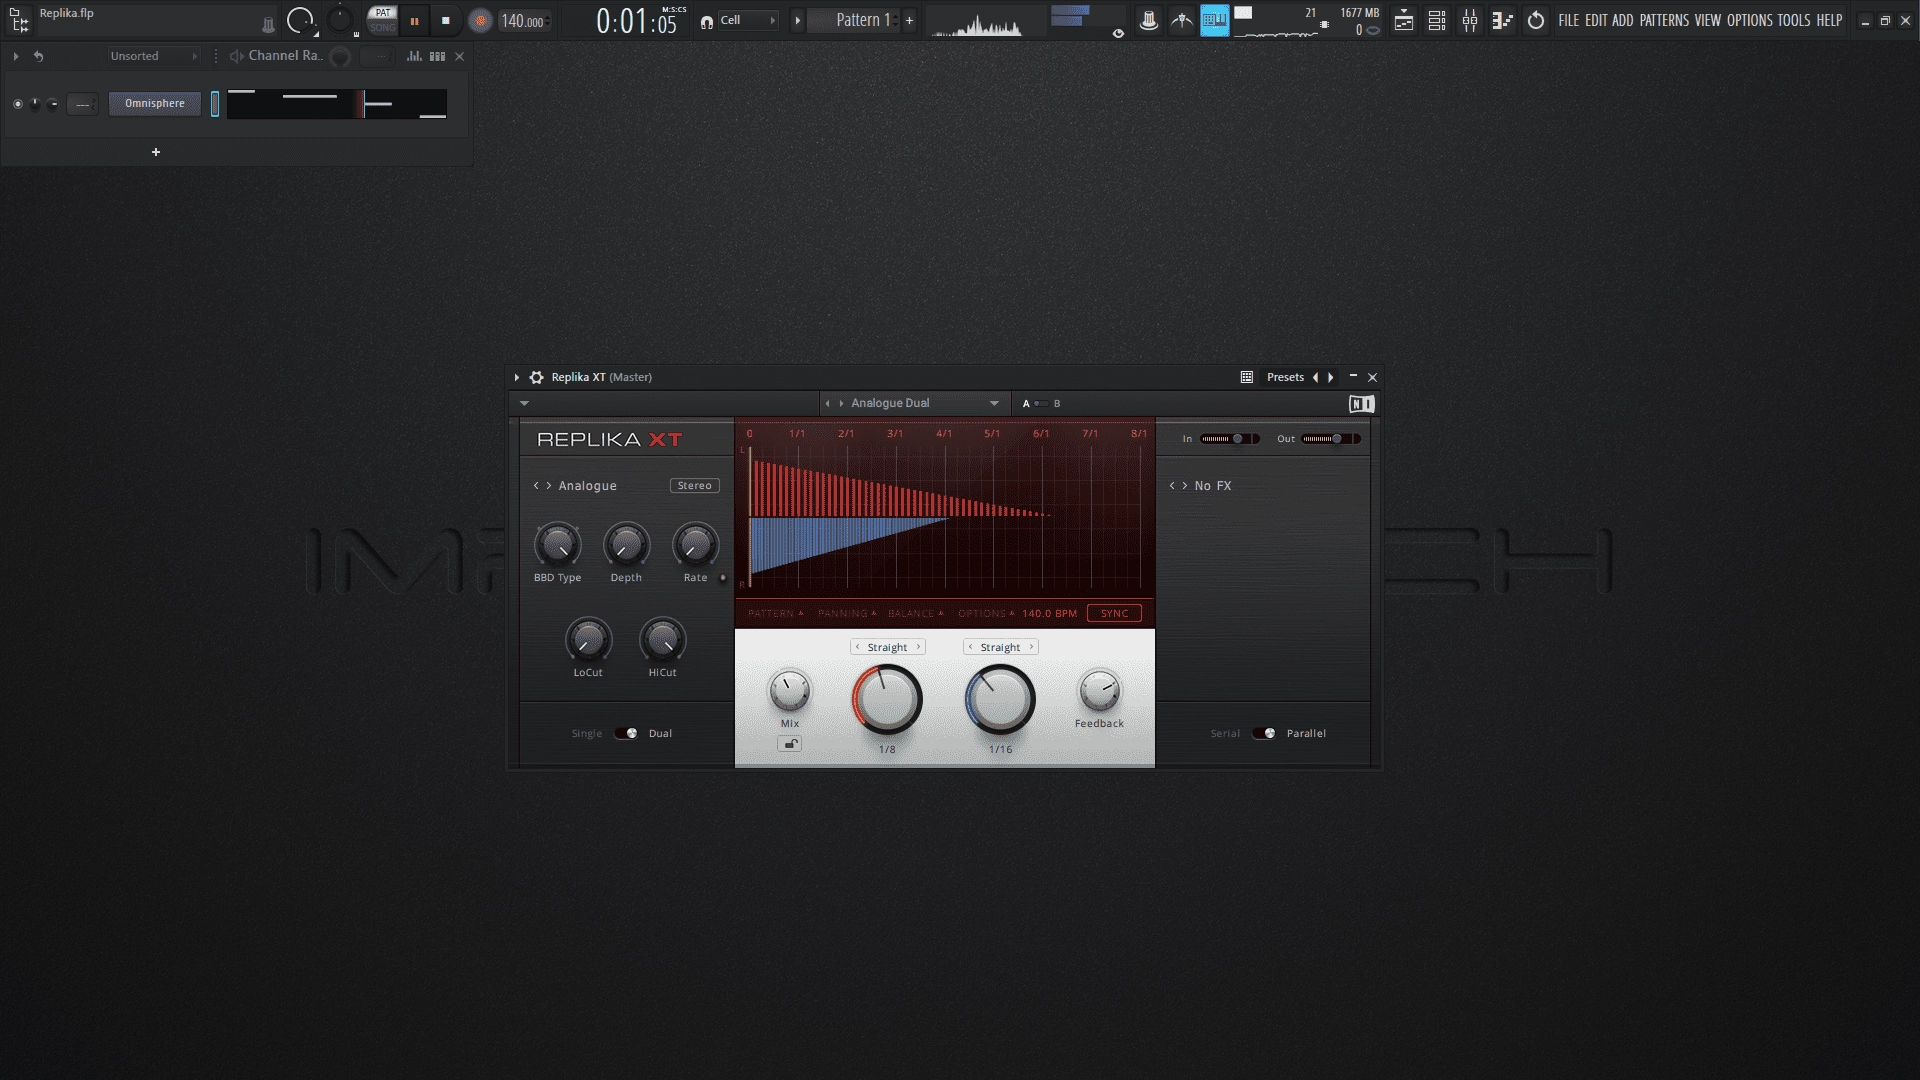Expand the PANNING section
The width and height of the screenshot is (1920, 1080).
click(x=847, y=613)
